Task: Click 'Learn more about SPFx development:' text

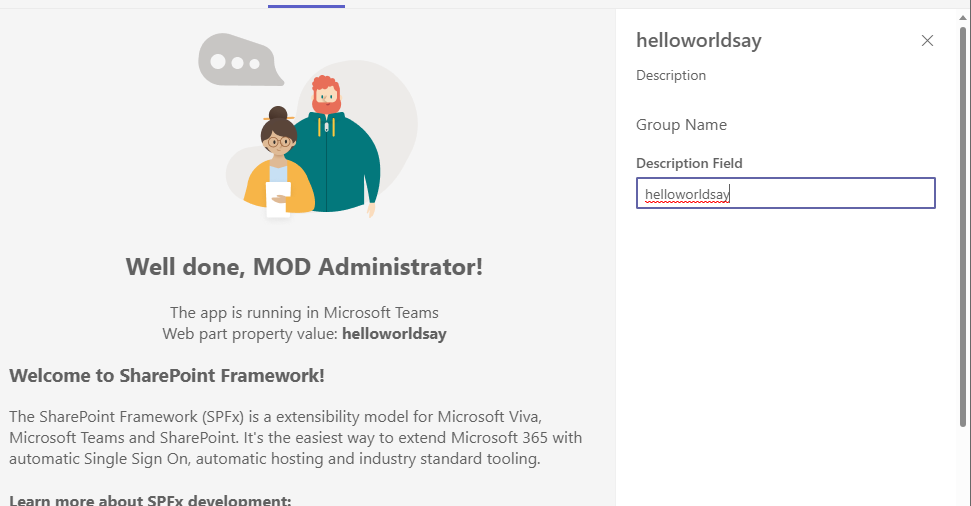Action: pyautogui.click(x=150, y=500)
